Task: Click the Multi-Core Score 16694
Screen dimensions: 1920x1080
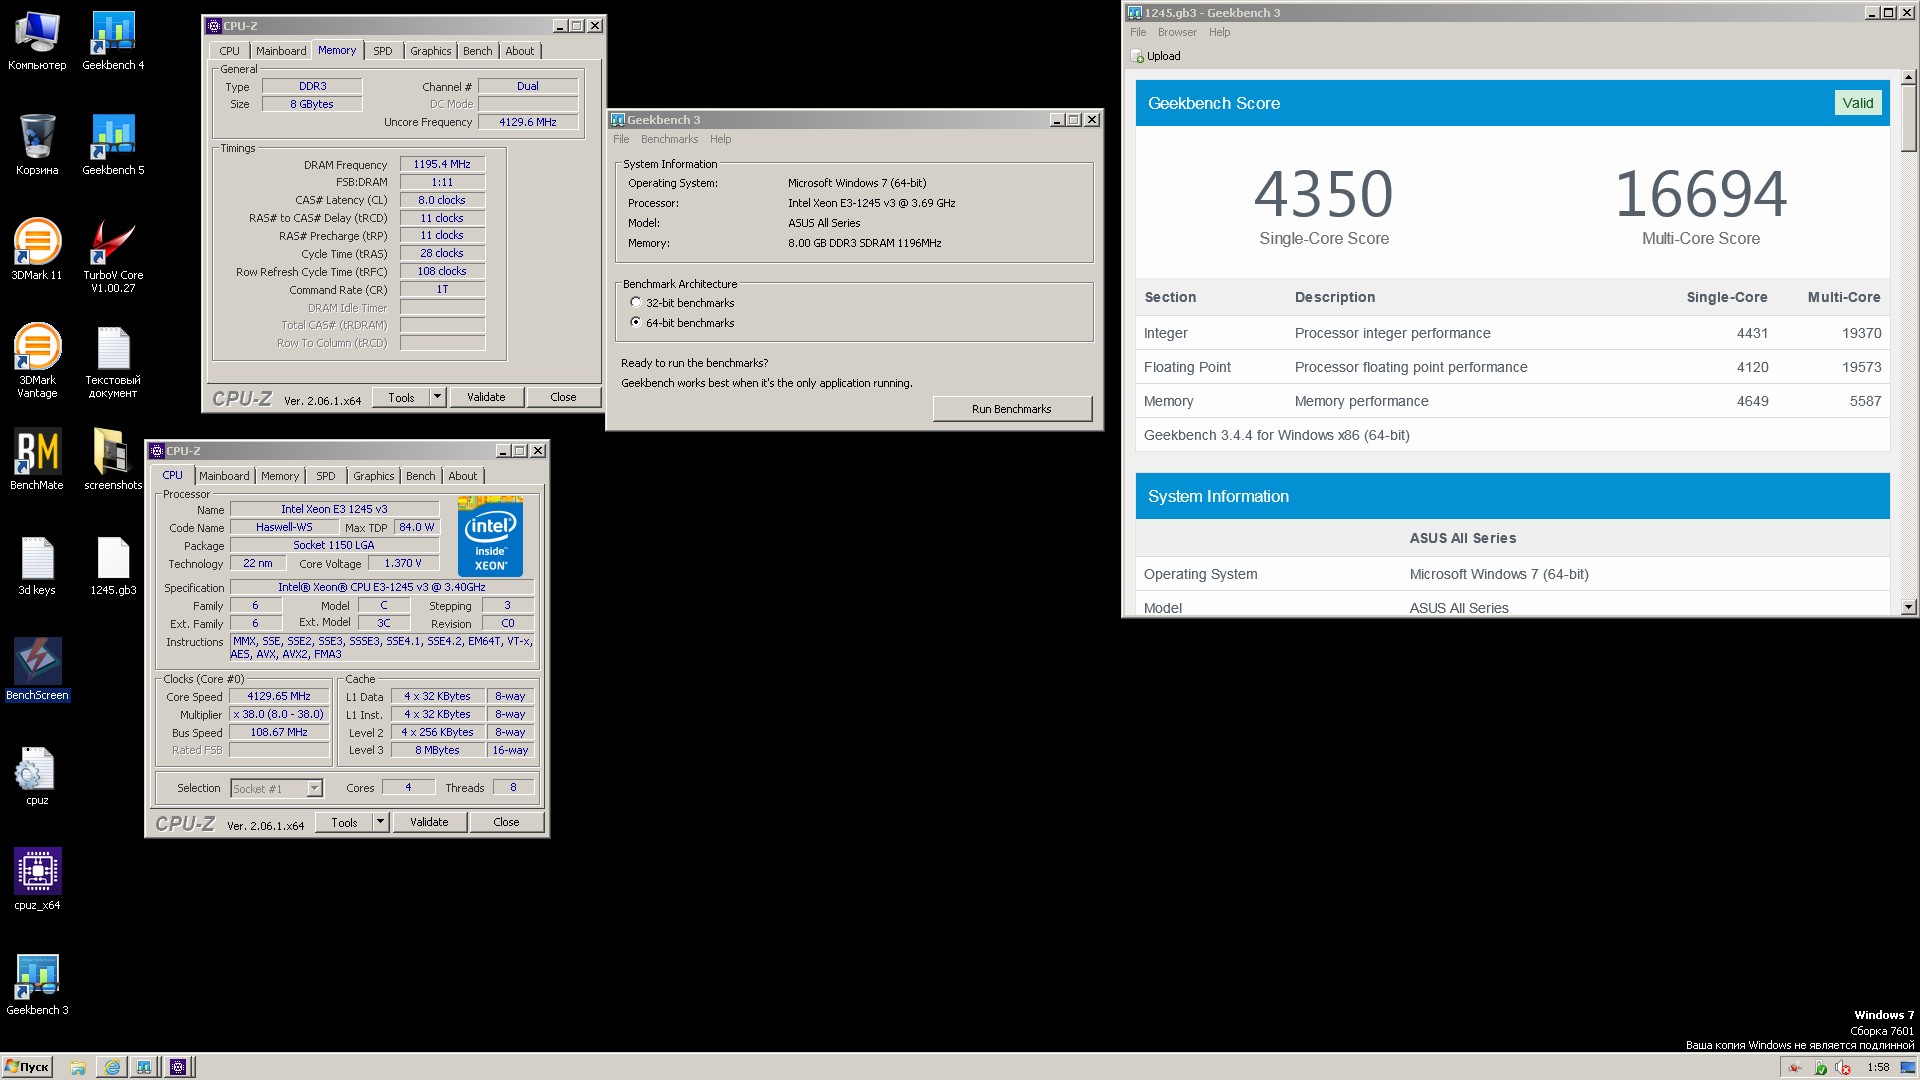Action: (x=1700, y=194)
